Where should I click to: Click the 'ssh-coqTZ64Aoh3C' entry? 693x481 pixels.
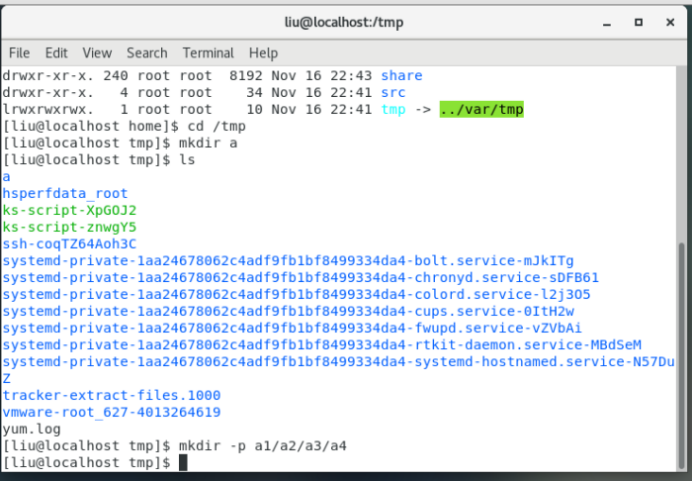tap(69, 244)
